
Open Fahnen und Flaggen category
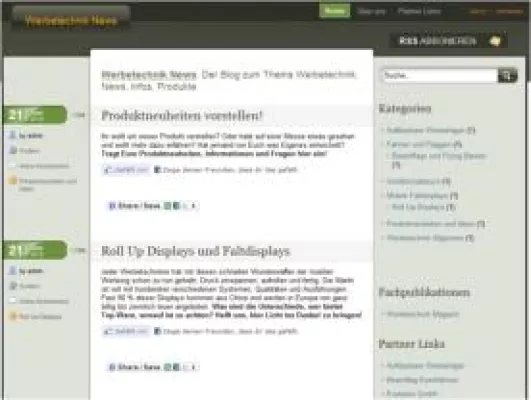tap(419, 144)
